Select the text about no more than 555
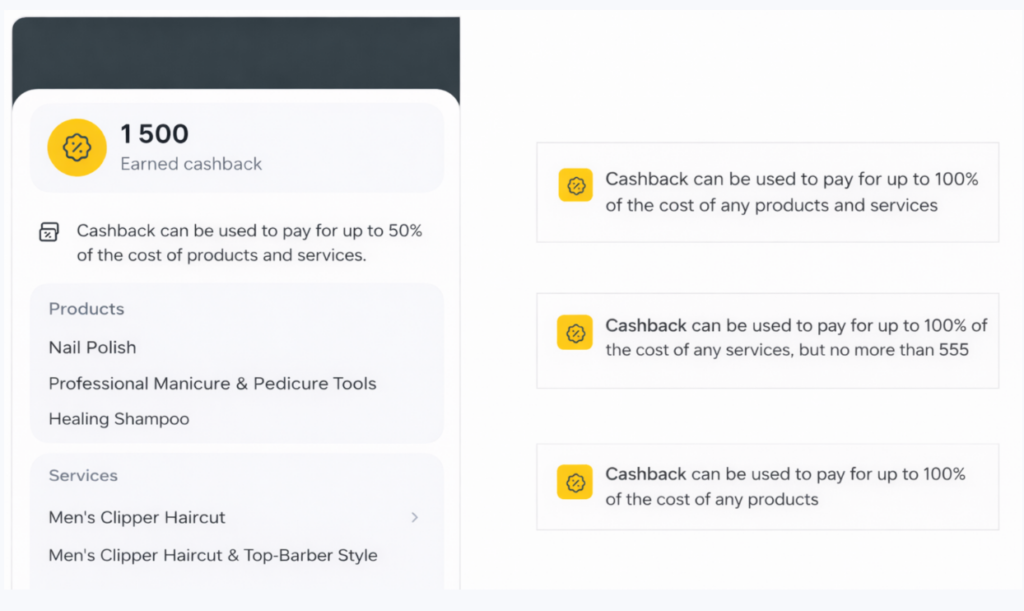 795,337
